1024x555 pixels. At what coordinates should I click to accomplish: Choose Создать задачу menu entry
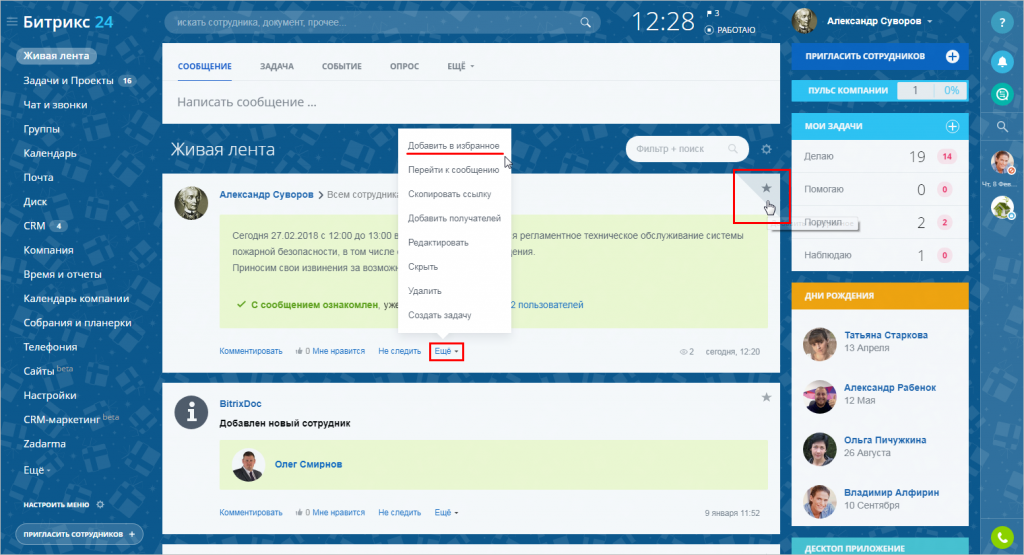pos(440,315)
